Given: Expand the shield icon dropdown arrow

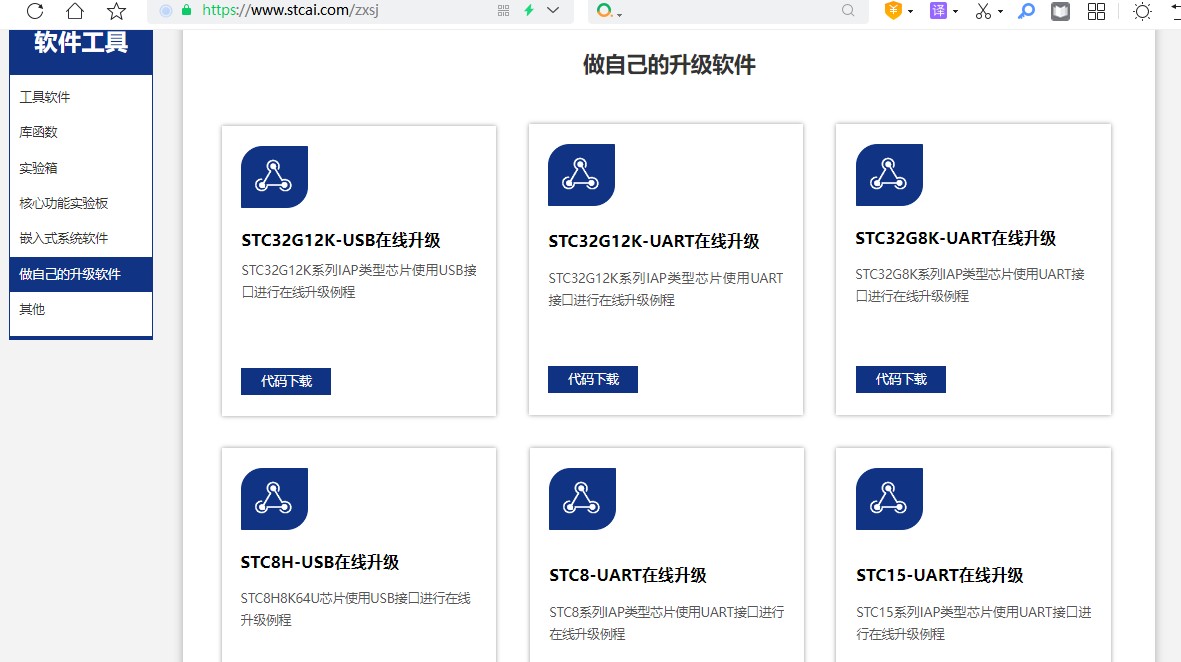Looking at the screenshot, I should pyautogui.click(x=911, y=11).
